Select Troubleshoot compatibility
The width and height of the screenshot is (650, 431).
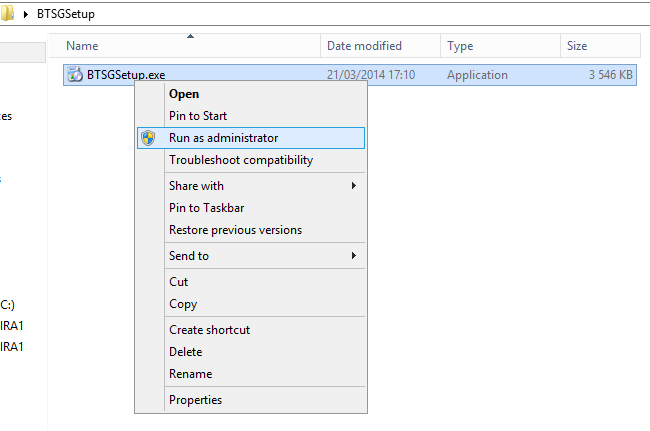241,160
